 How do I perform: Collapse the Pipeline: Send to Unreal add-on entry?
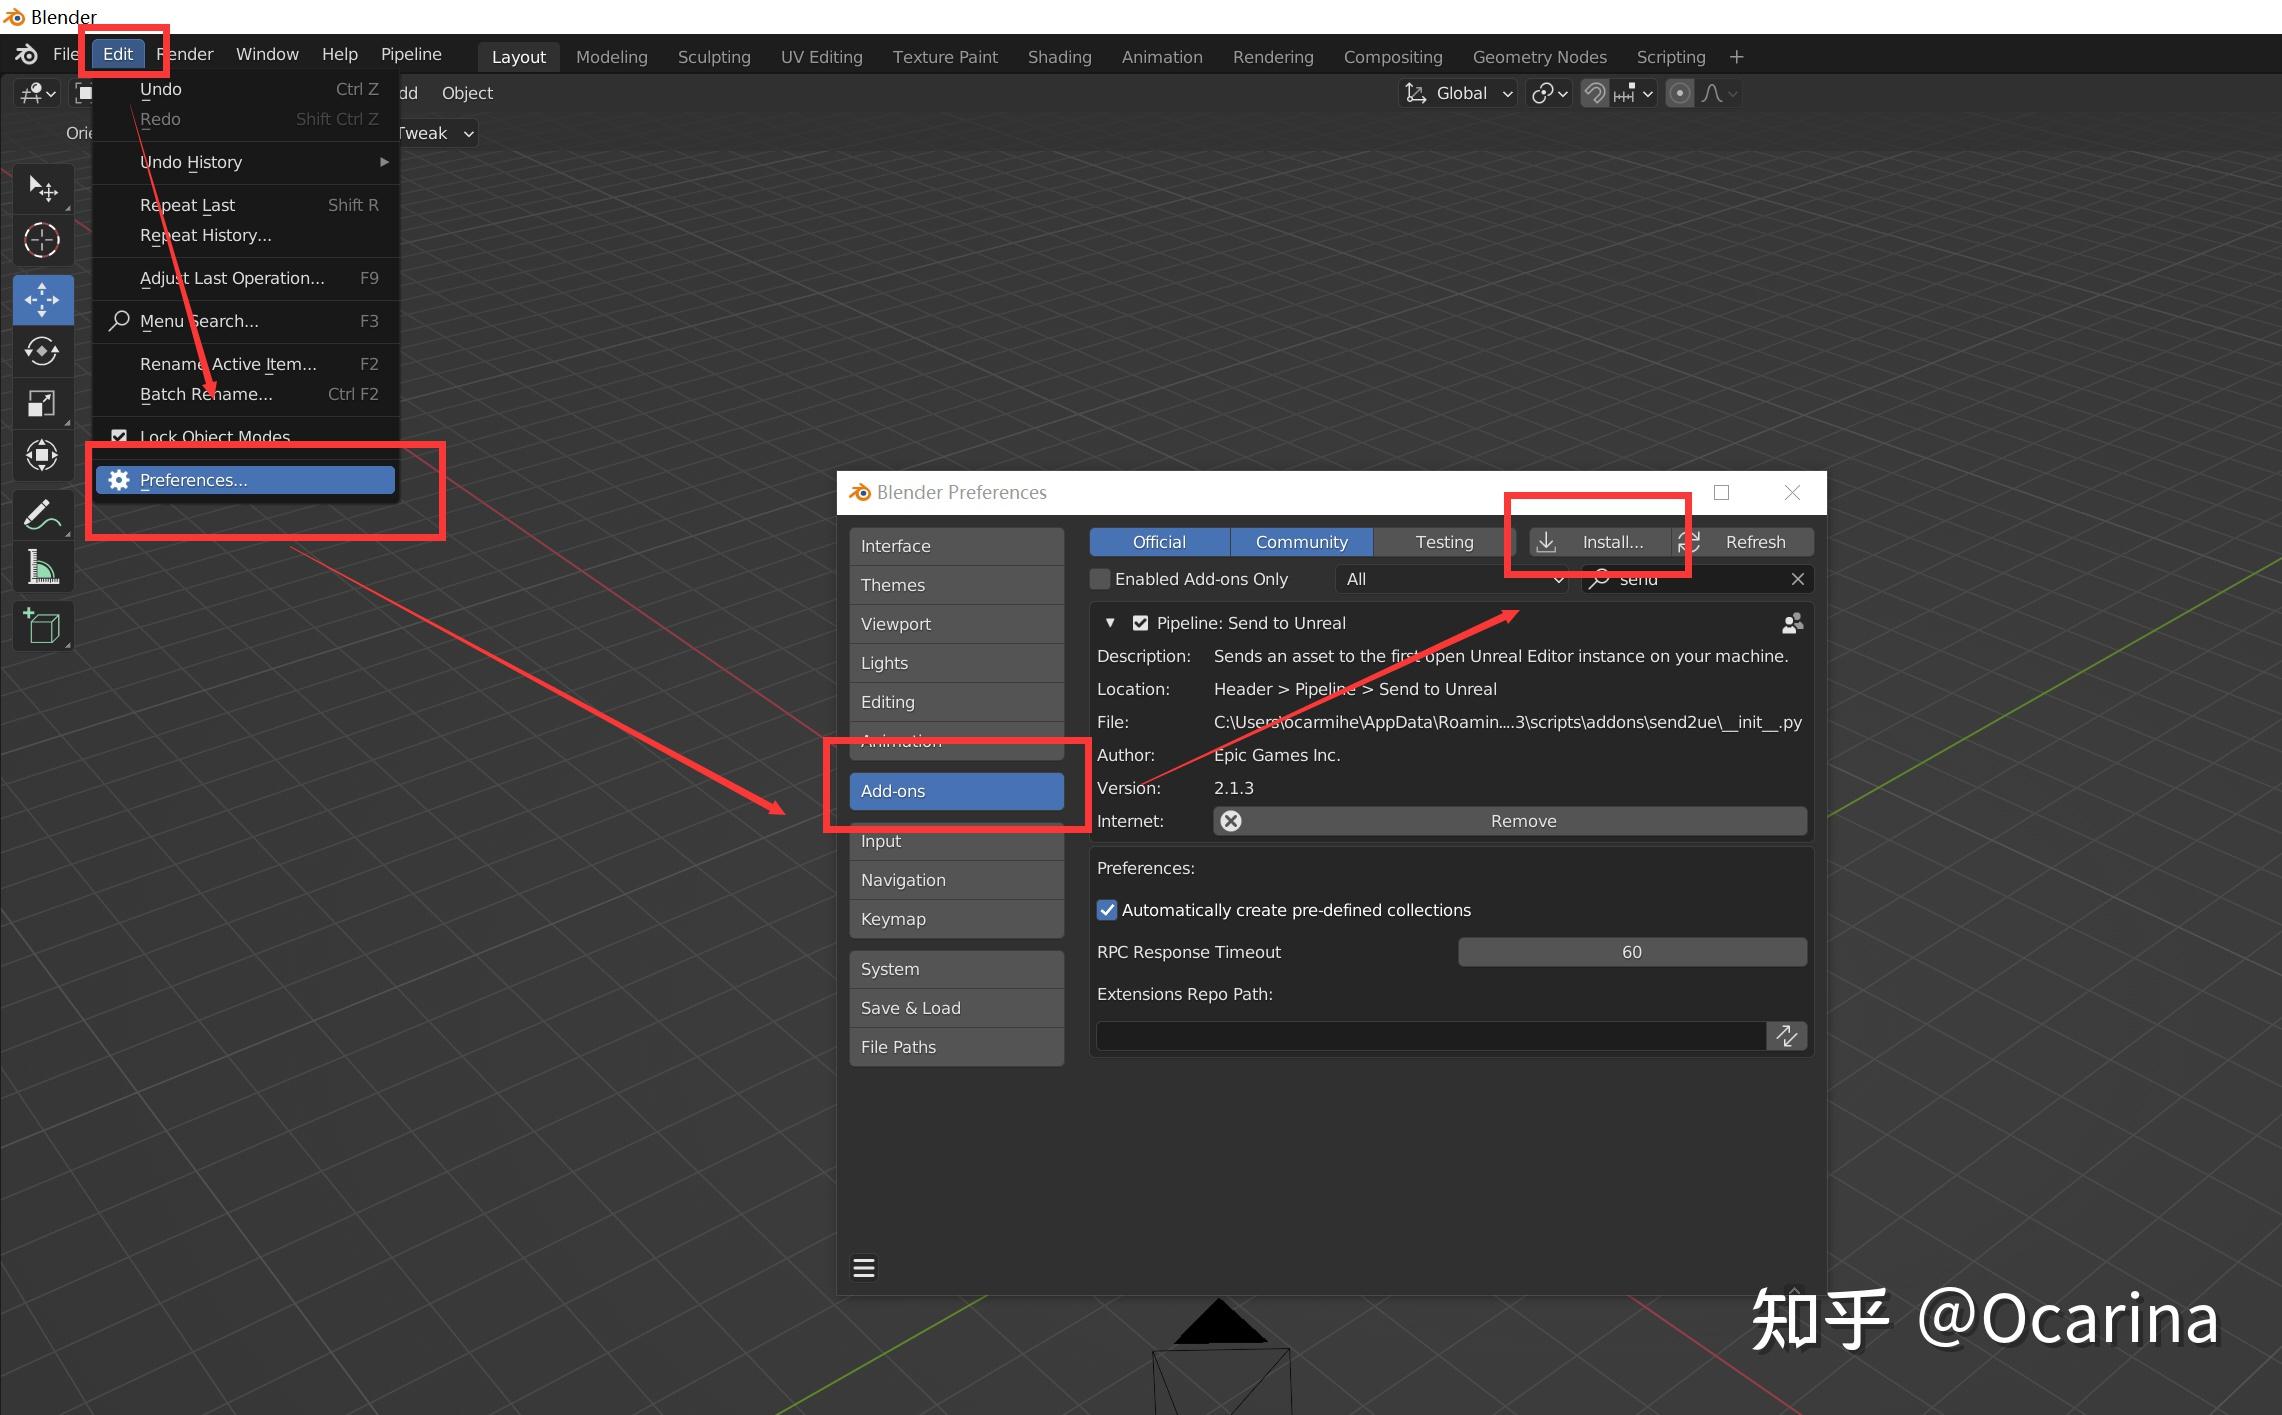(1110, 622)
